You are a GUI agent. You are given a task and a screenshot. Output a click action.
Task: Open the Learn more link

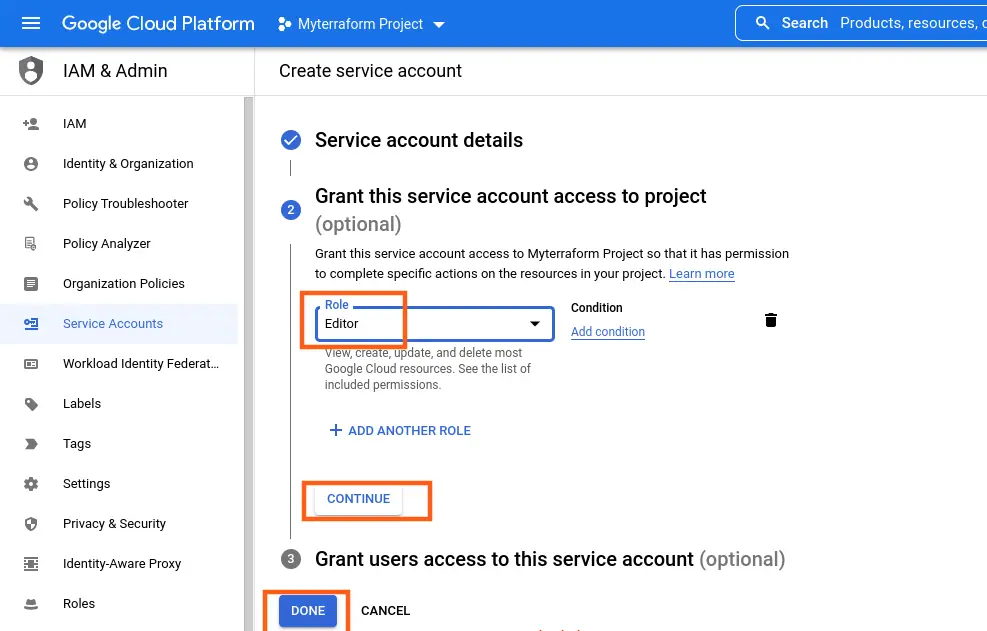701,274
